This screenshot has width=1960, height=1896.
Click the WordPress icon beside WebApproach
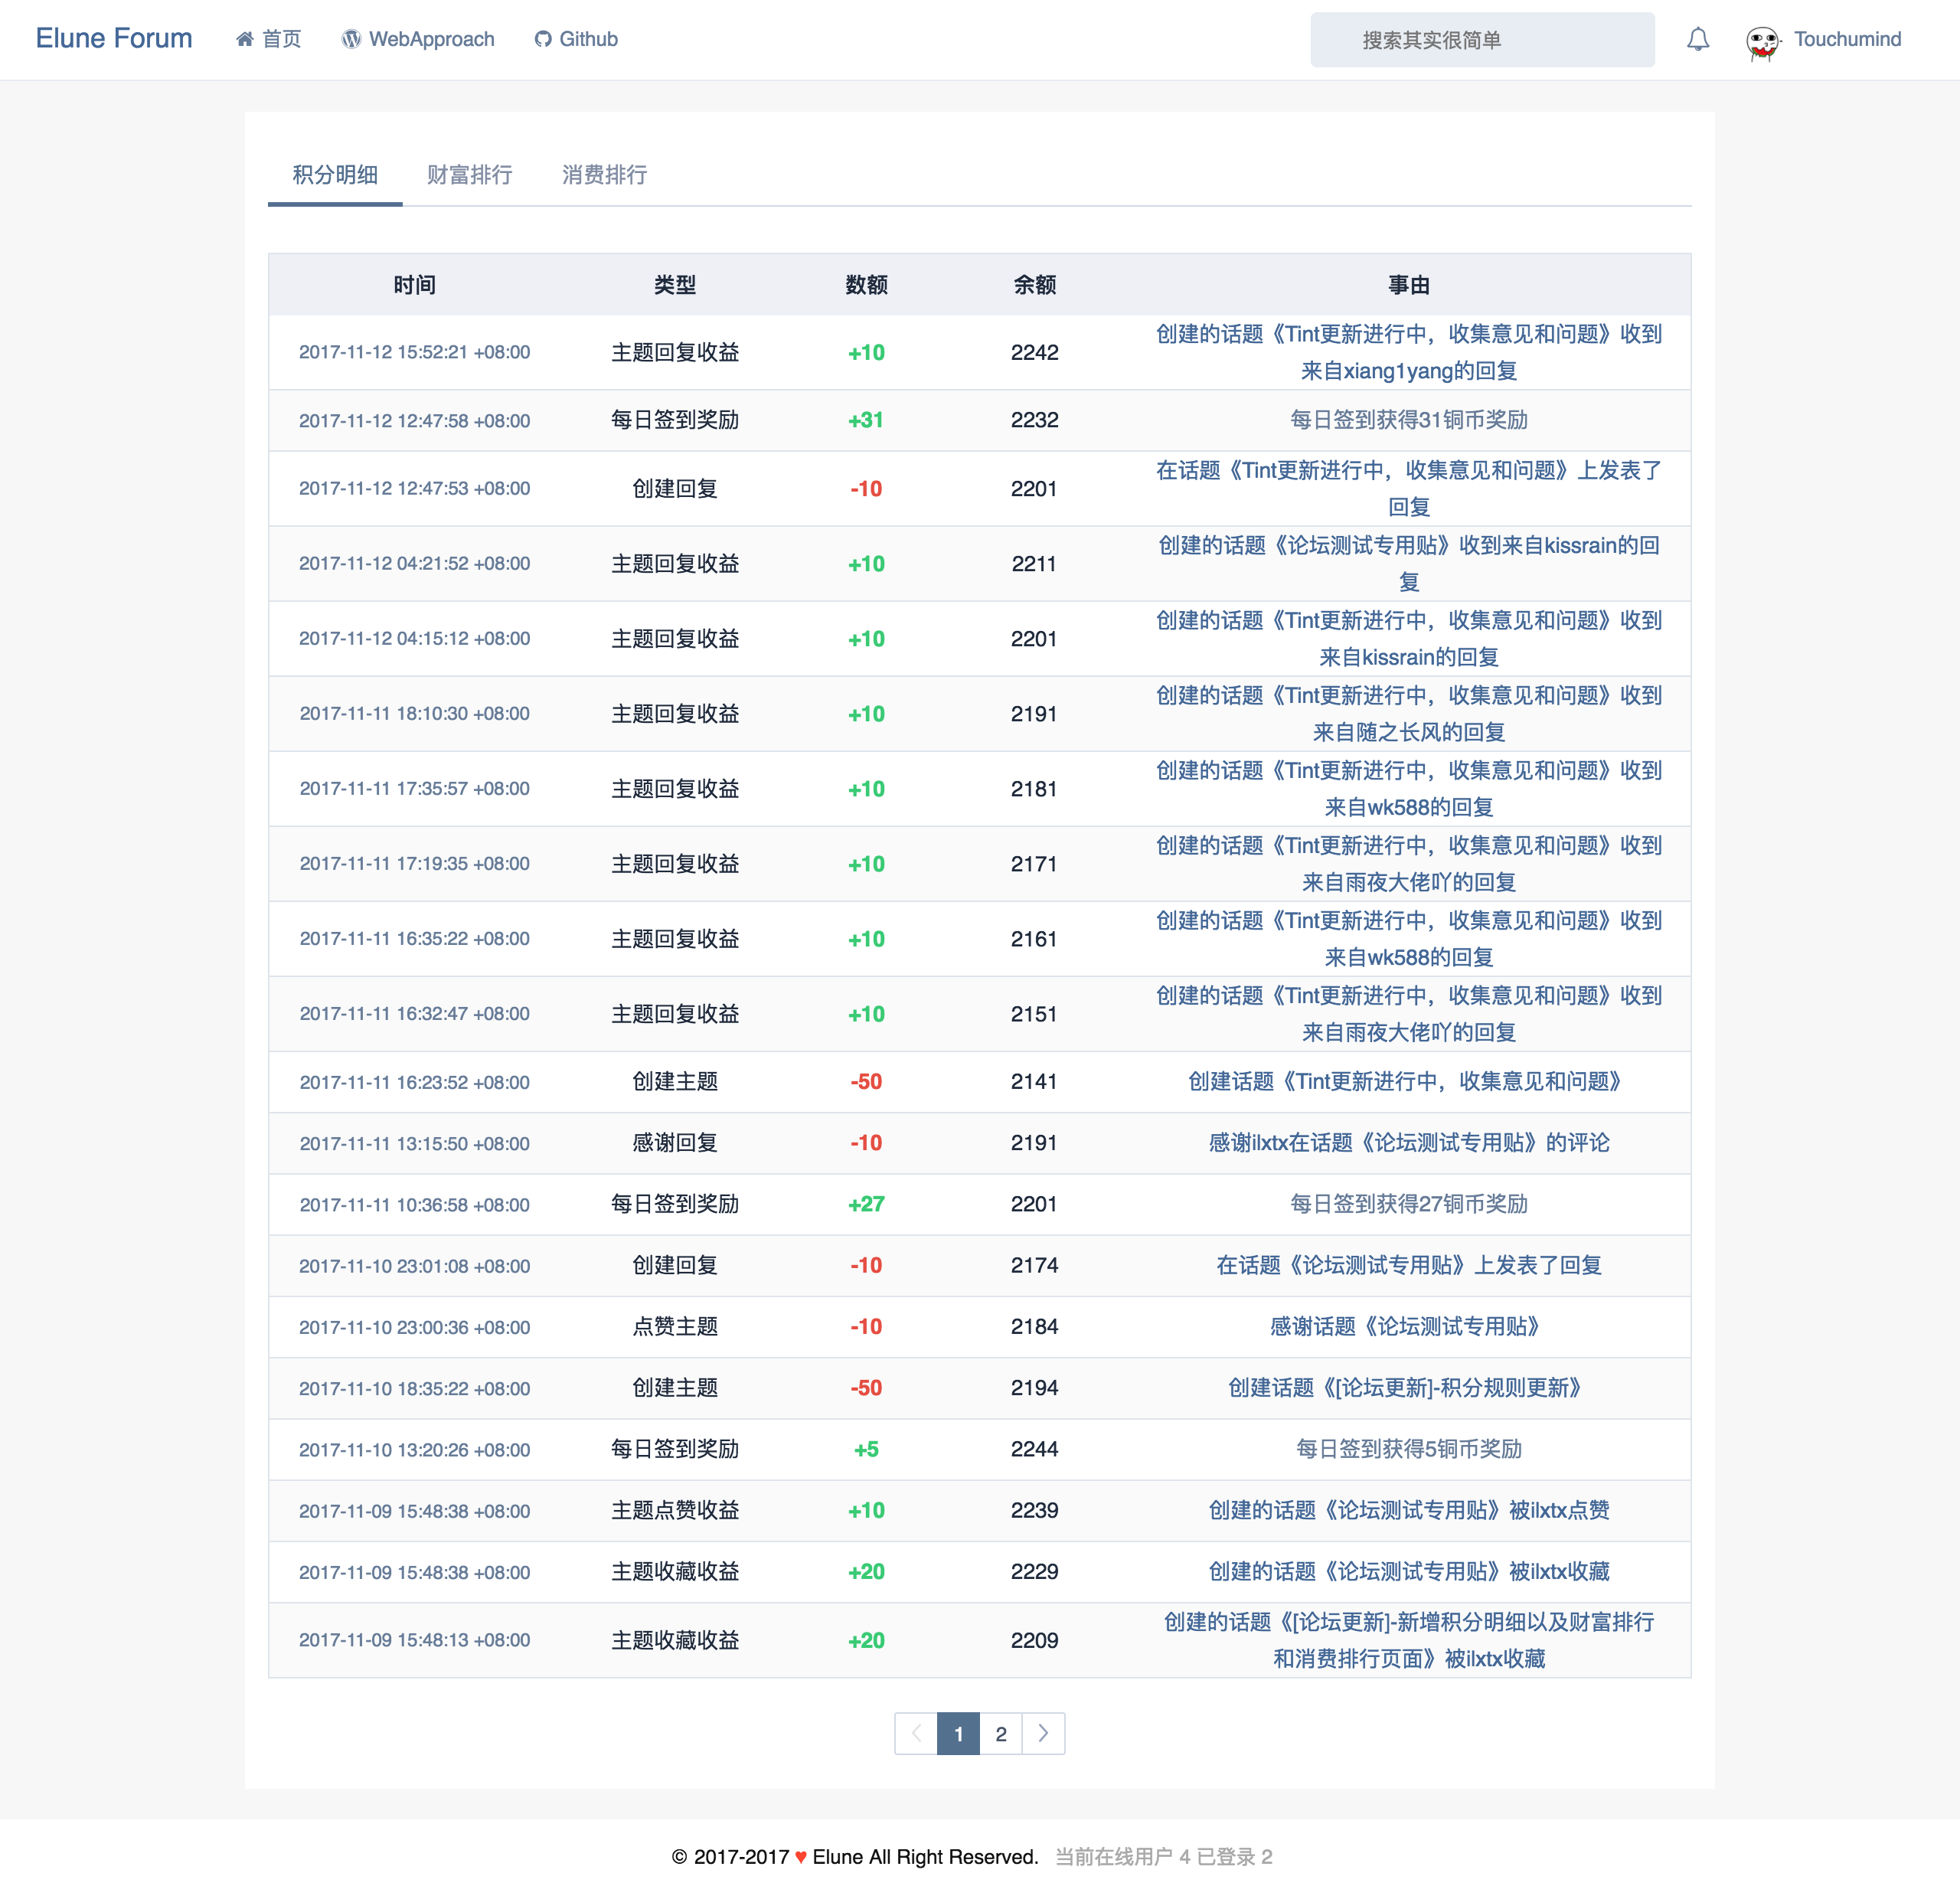pos(351,39)
